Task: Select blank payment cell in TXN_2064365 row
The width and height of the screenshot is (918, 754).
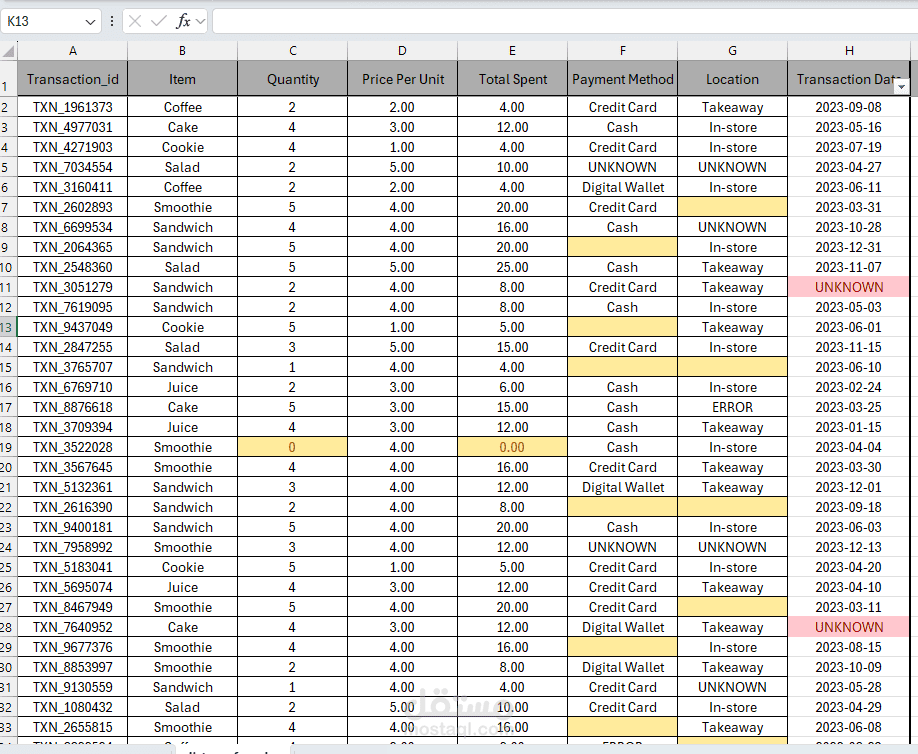Action: point(622,247)
